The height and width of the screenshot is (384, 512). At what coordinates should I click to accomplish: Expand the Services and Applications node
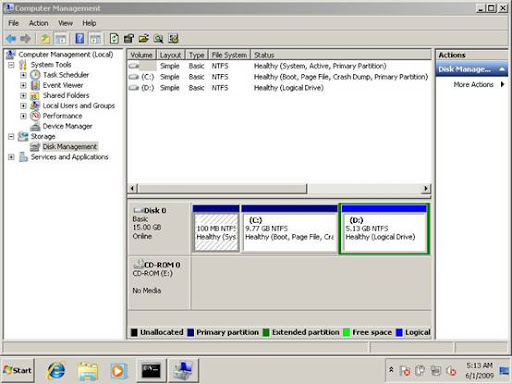(11, 157)
